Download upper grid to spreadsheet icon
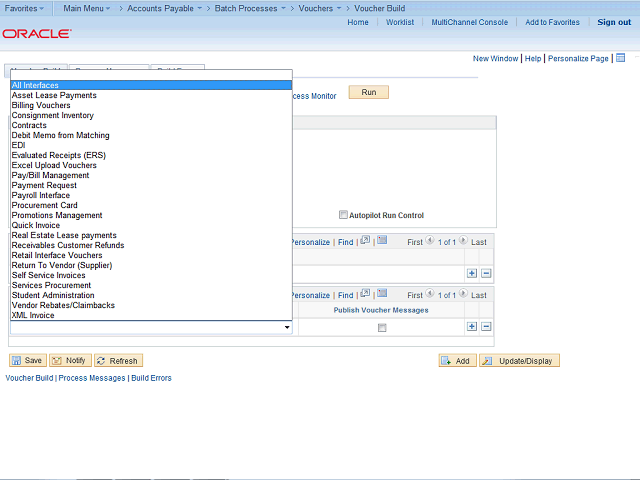The height and width of the screenshot is (480, 640). (382, 240)
